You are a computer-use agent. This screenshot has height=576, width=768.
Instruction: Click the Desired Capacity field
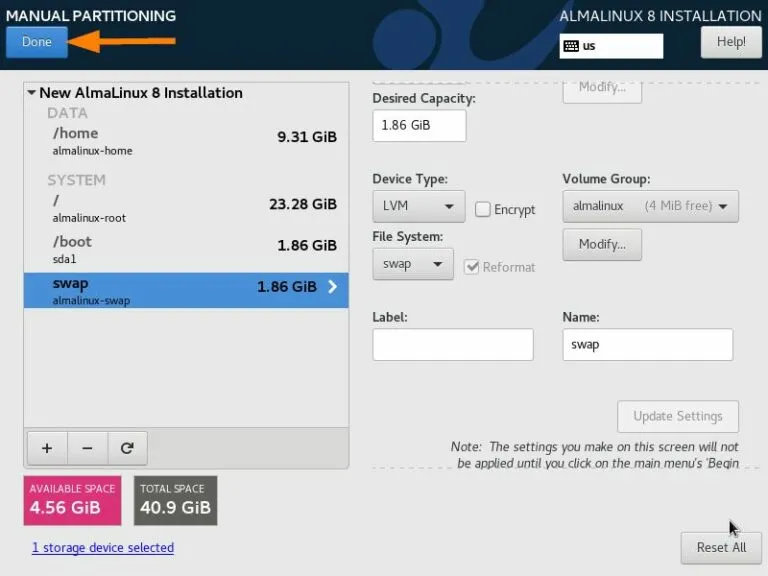pyautogui.click(x=419, y=125)
